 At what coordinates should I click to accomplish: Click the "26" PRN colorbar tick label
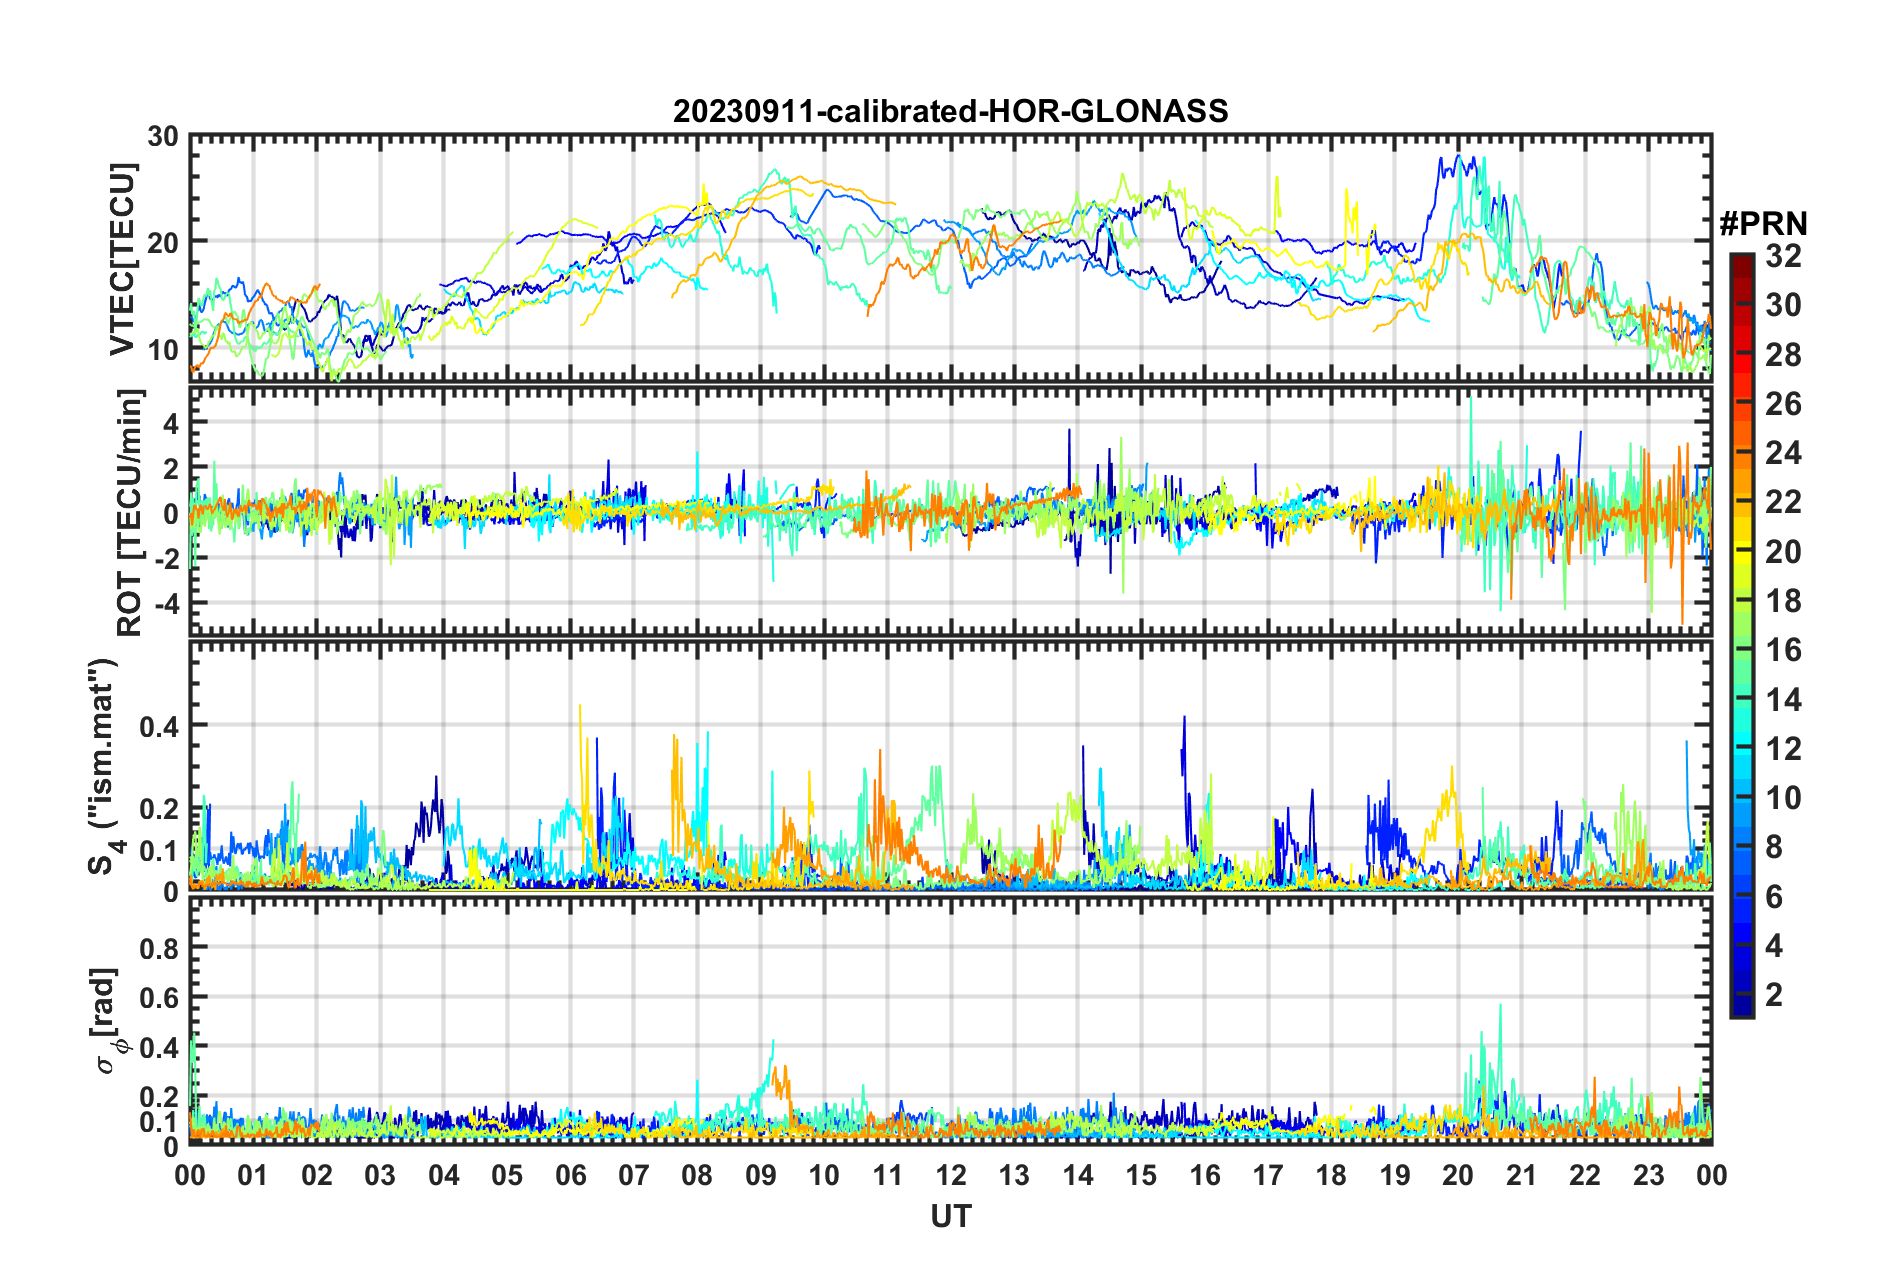click(x=1783, y=404)
